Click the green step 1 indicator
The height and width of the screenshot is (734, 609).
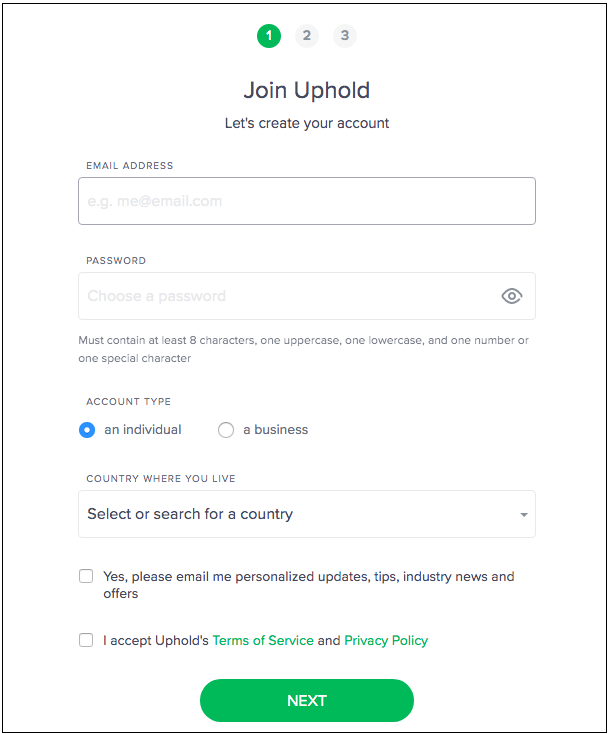point(269,36)
